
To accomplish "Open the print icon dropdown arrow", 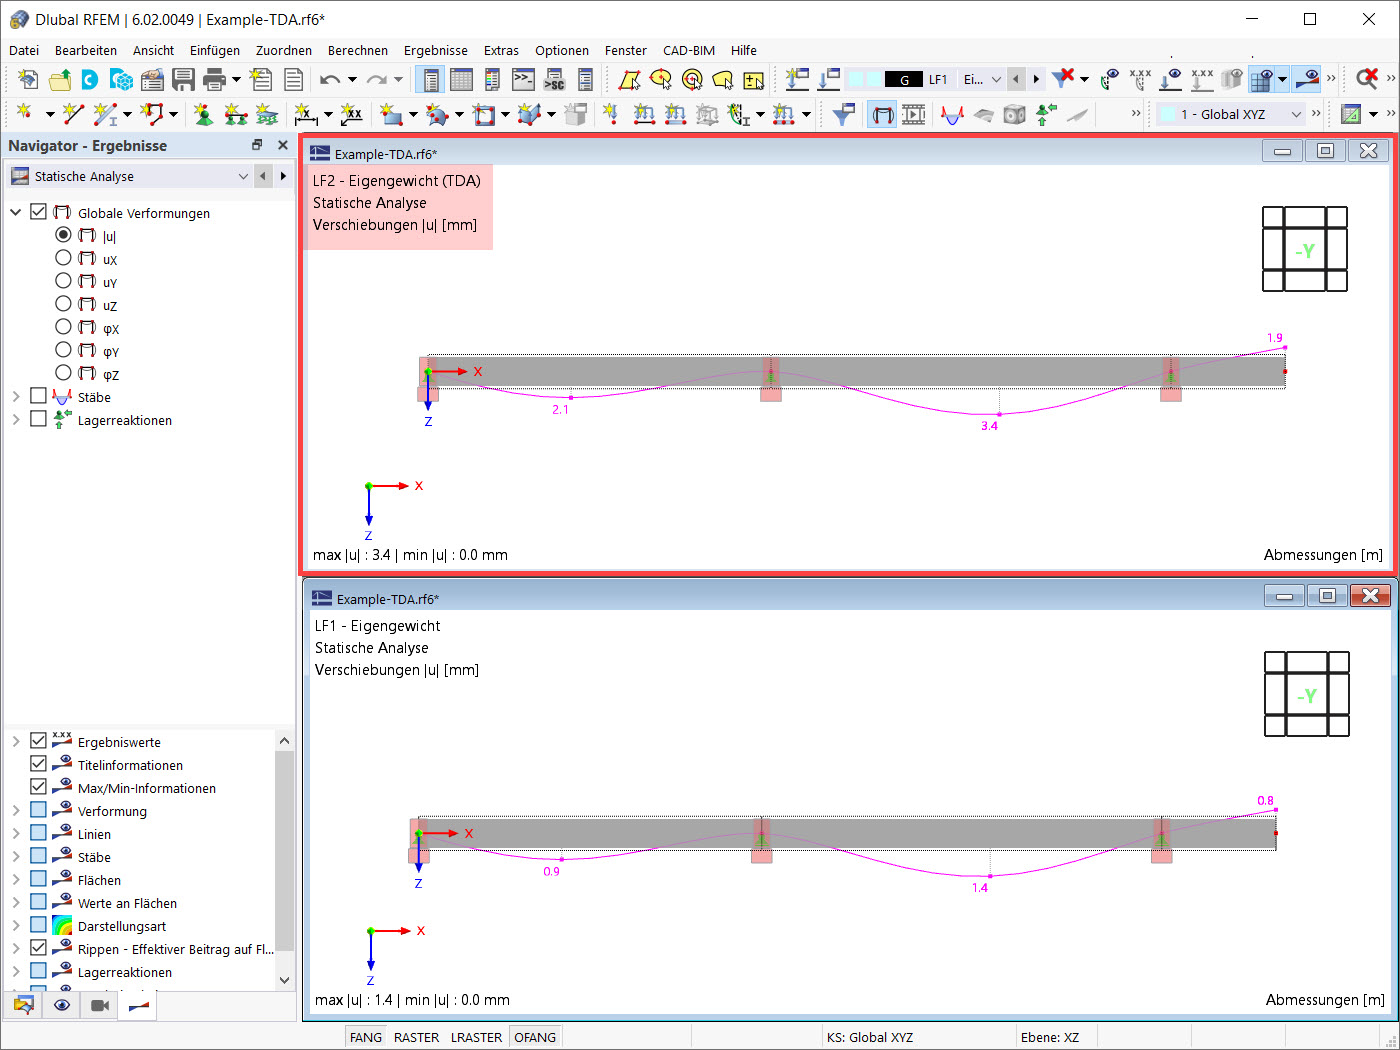I will (x=237, y=79).
